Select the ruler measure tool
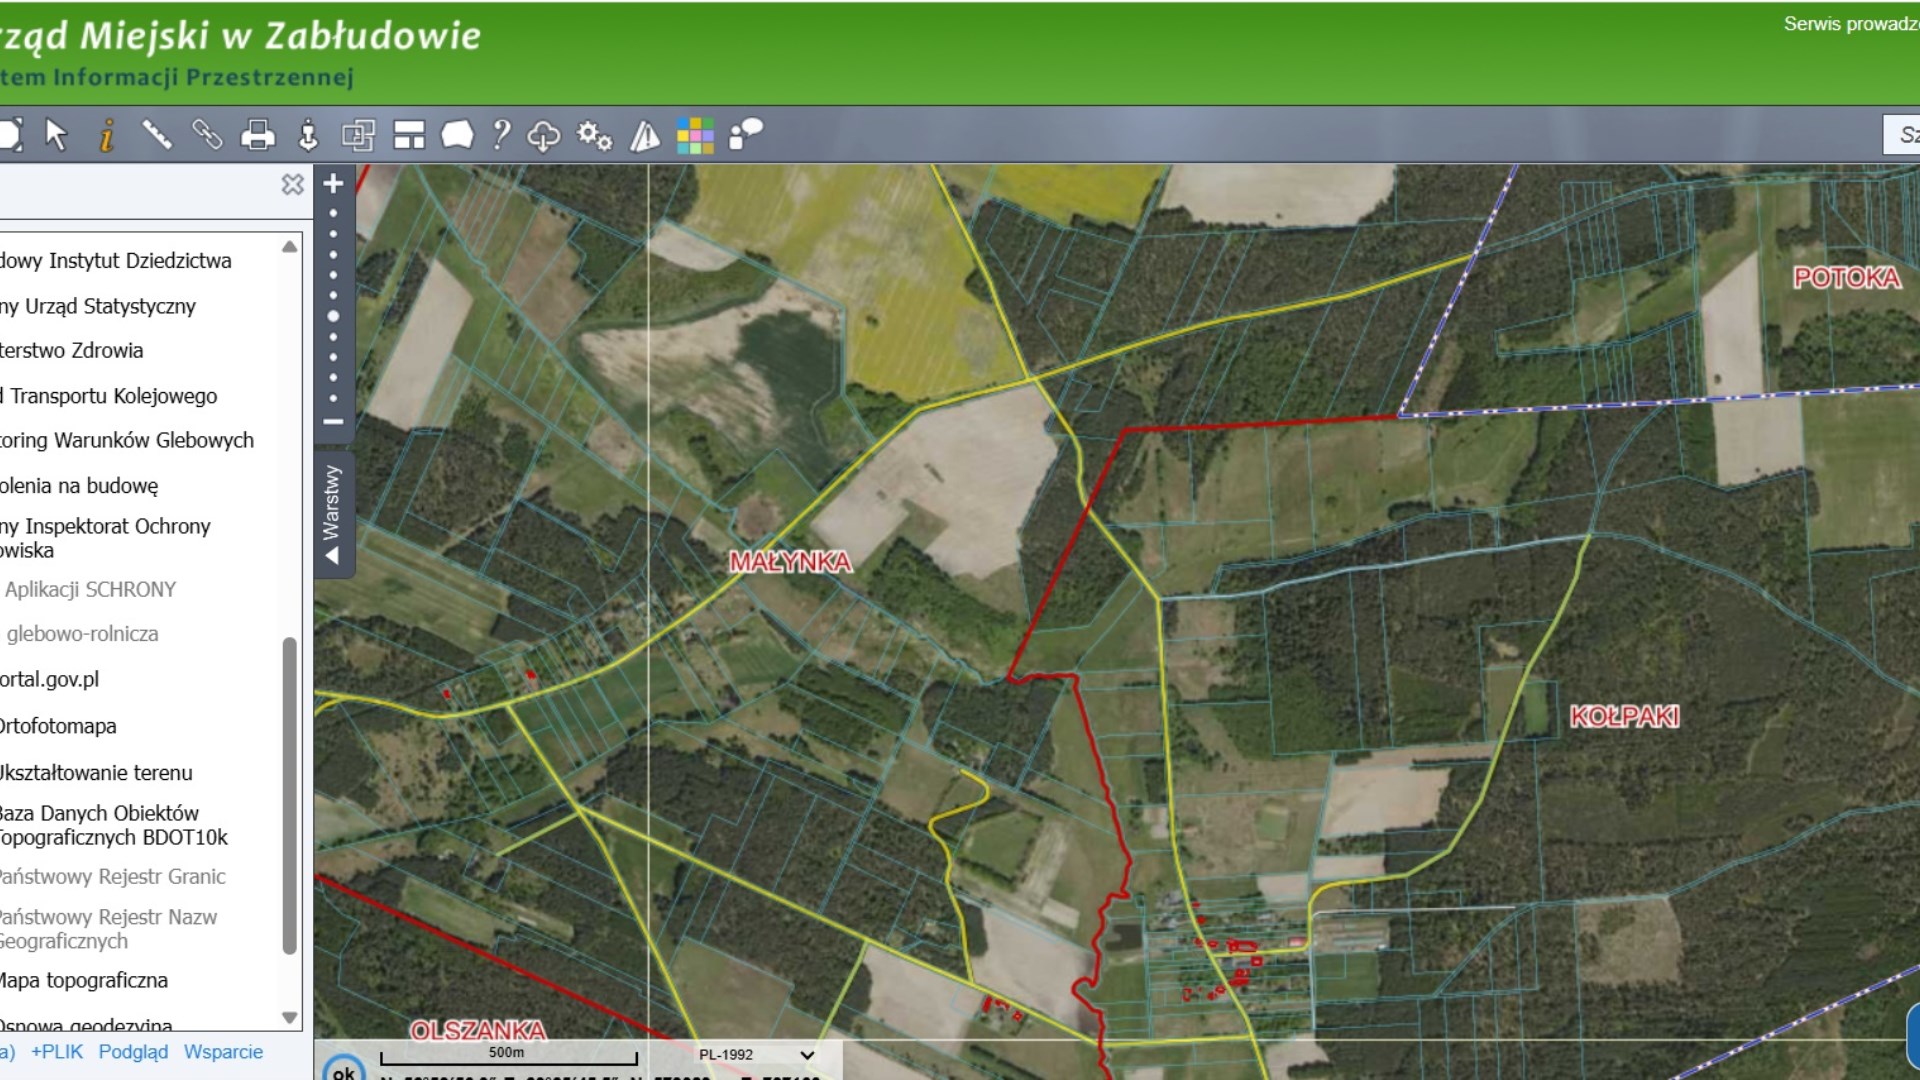1920x1080 pixels. [156, 135]
